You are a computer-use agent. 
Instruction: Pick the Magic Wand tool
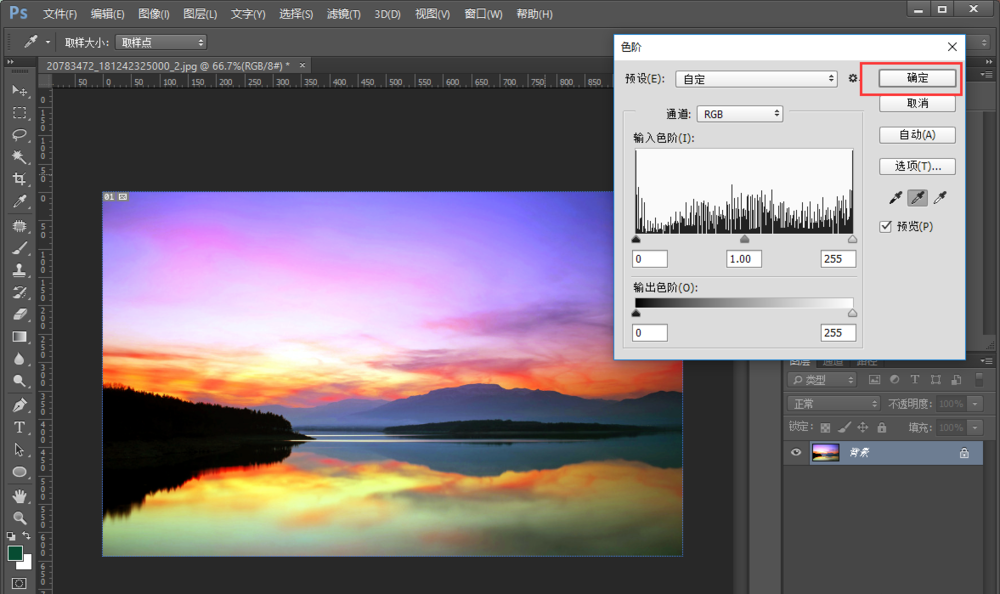tap(19, 157)
